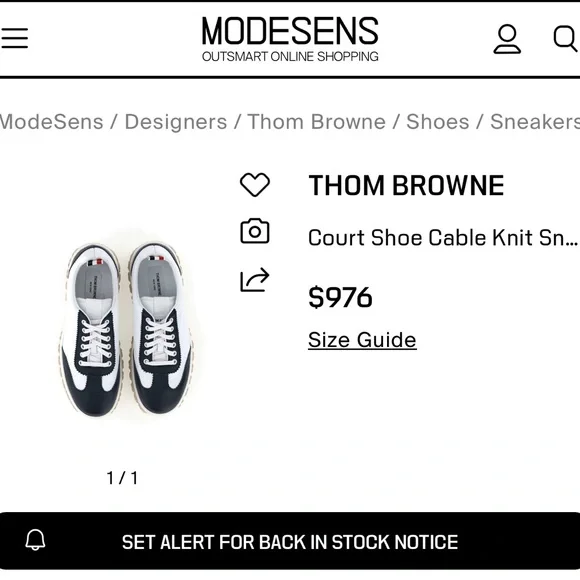Viewport: 580px width, 580px height.
Task: Click the $976 price
Action: (340, 297)
